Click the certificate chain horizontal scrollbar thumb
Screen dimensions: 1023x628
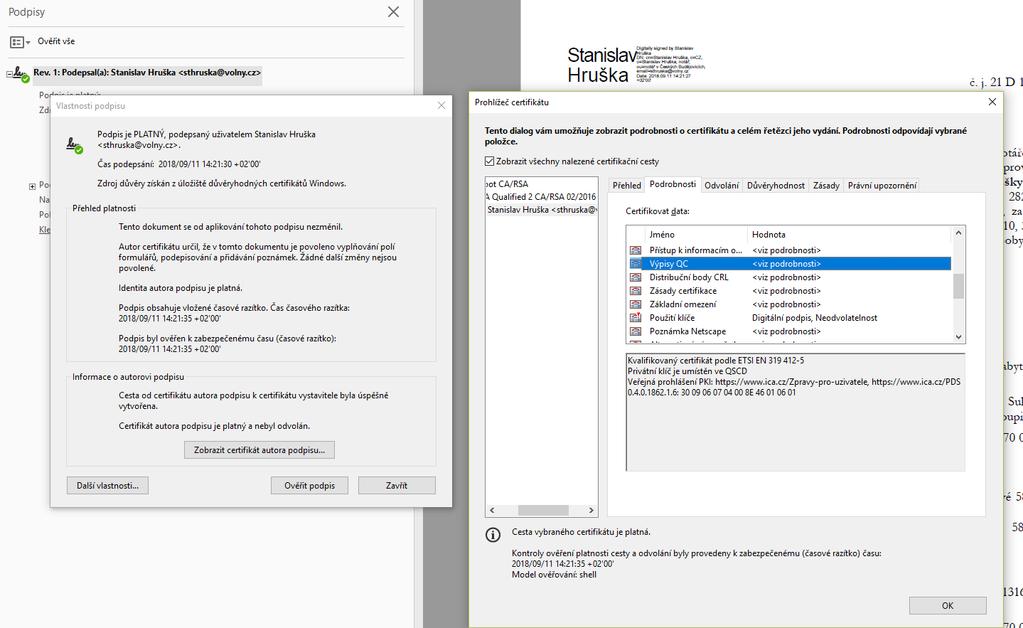click(x=543, y=510)
